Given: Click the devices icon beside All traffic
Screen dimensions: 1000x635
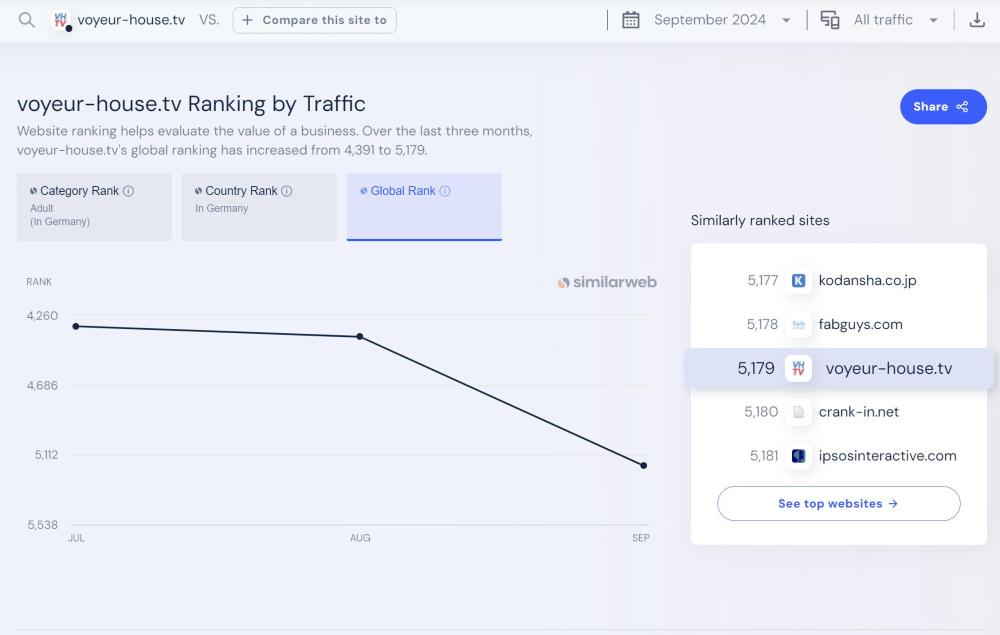Looking at the screenshot, I should (x=830, y=20).
